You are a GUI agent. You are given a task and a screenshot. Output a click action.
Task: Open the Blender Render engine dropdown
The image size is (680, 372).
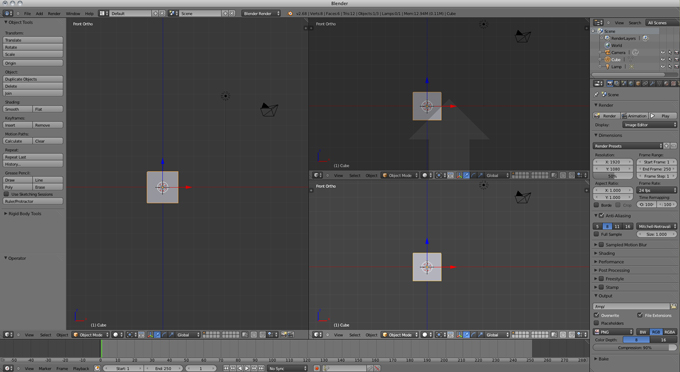pos(262,13)
